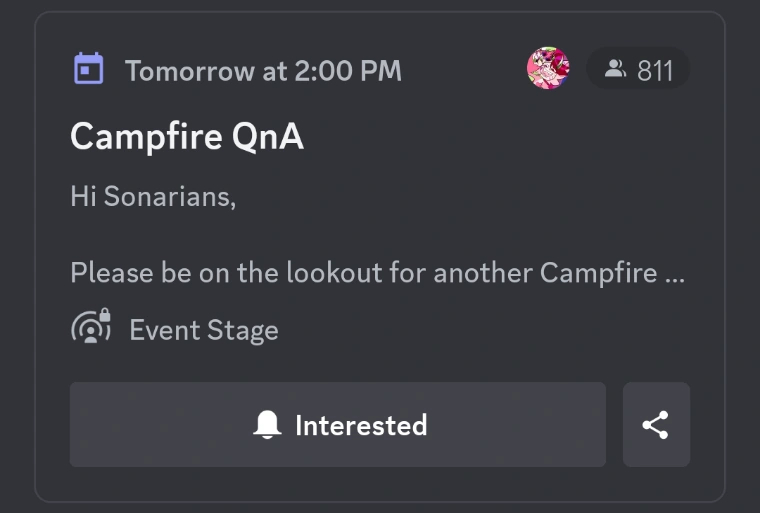
Task: Click the bell icon on Interested button
Action: click(267, 425)
